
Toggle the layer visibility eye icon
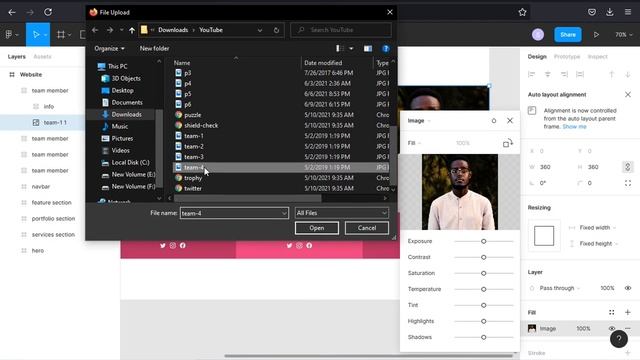click(x=628, y=288)
